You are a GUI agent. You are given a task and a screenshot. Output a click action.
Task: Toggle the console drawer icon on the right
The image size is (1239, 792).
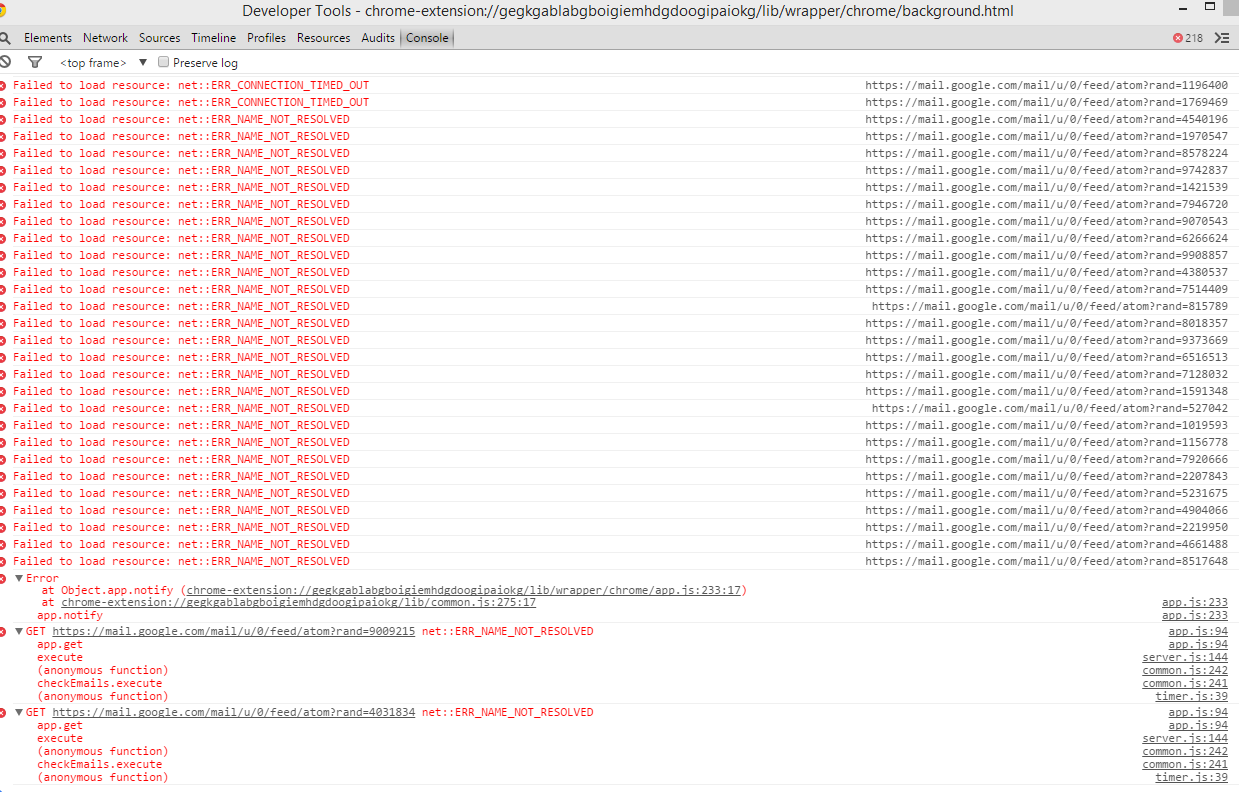click(x=1221, y=37)
